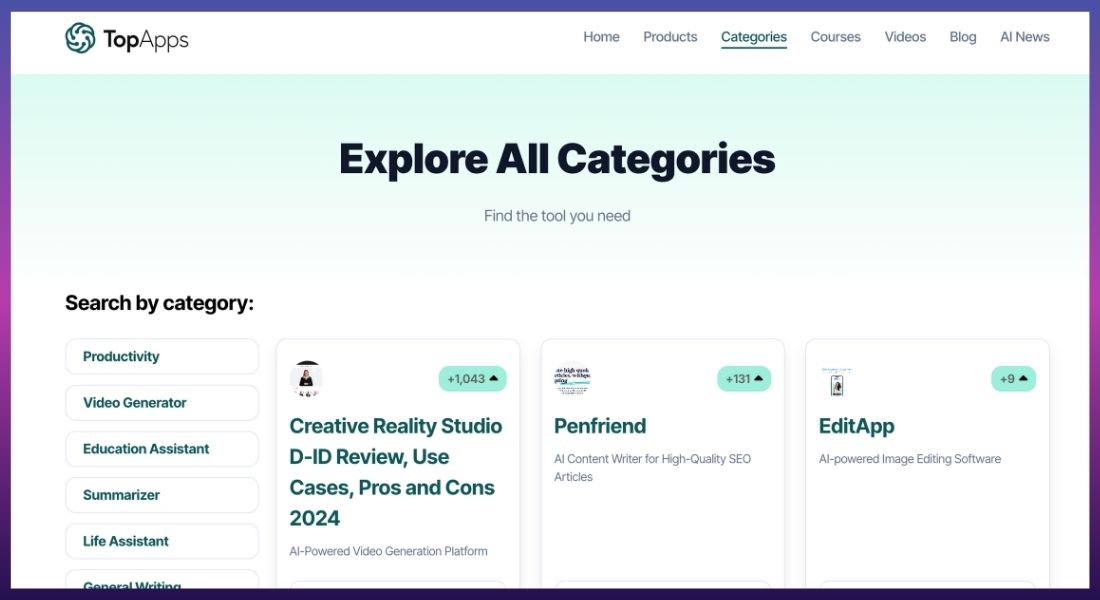The image size is (1100, 600).
Task: Upvote EditApp using the +9 badge
Action: (x=1013, y=379)
